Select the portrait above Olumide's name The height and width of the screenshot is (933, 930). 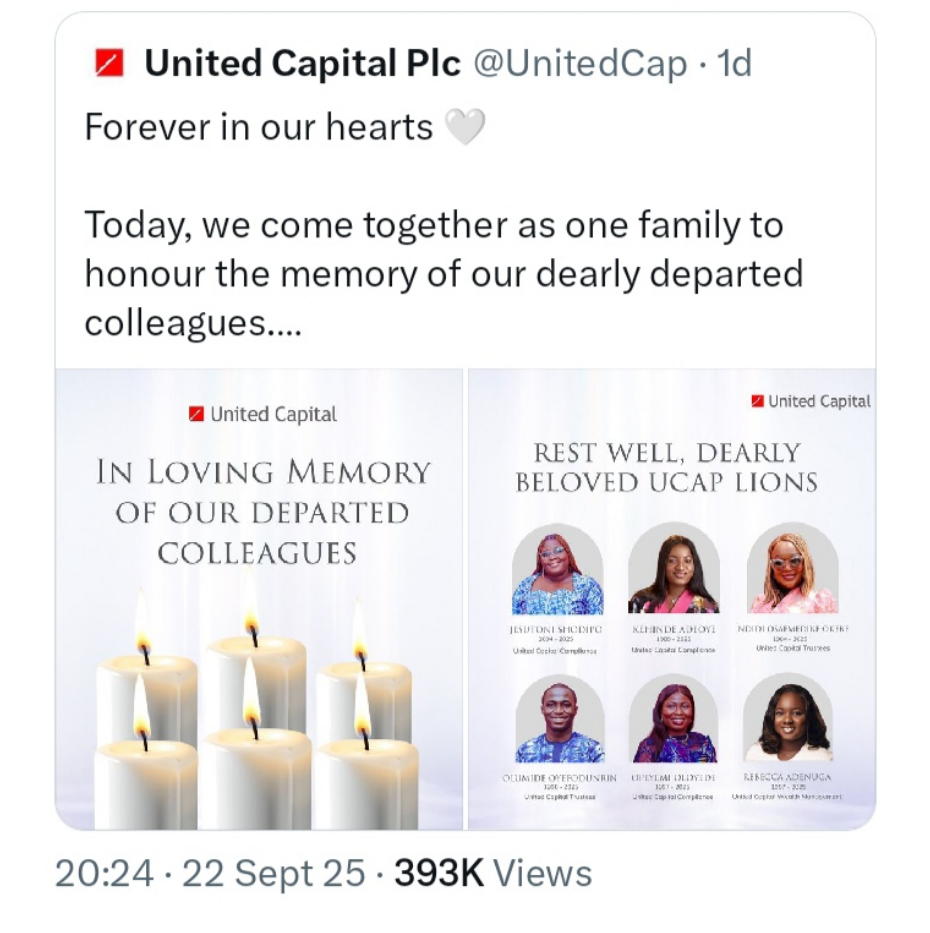pyautogui.click(x=559, y=720)
